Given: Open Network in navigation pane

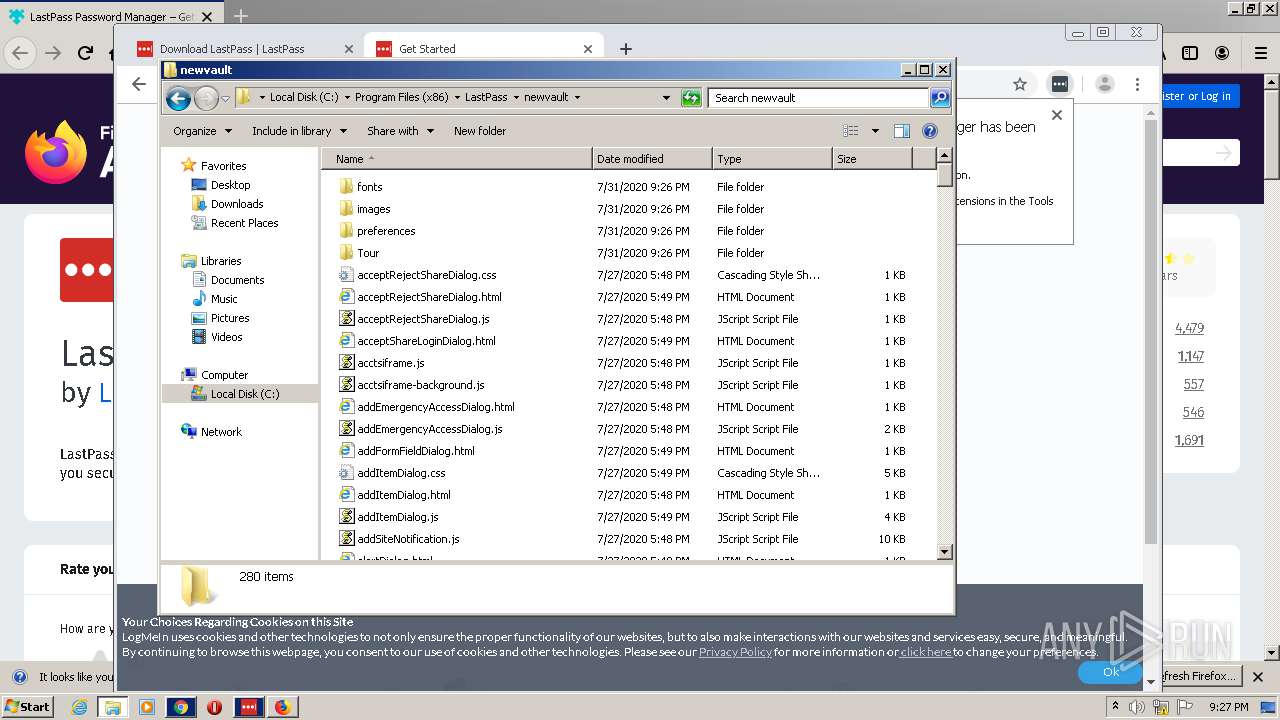Looking at the screenshot, I should click(221, 432).
